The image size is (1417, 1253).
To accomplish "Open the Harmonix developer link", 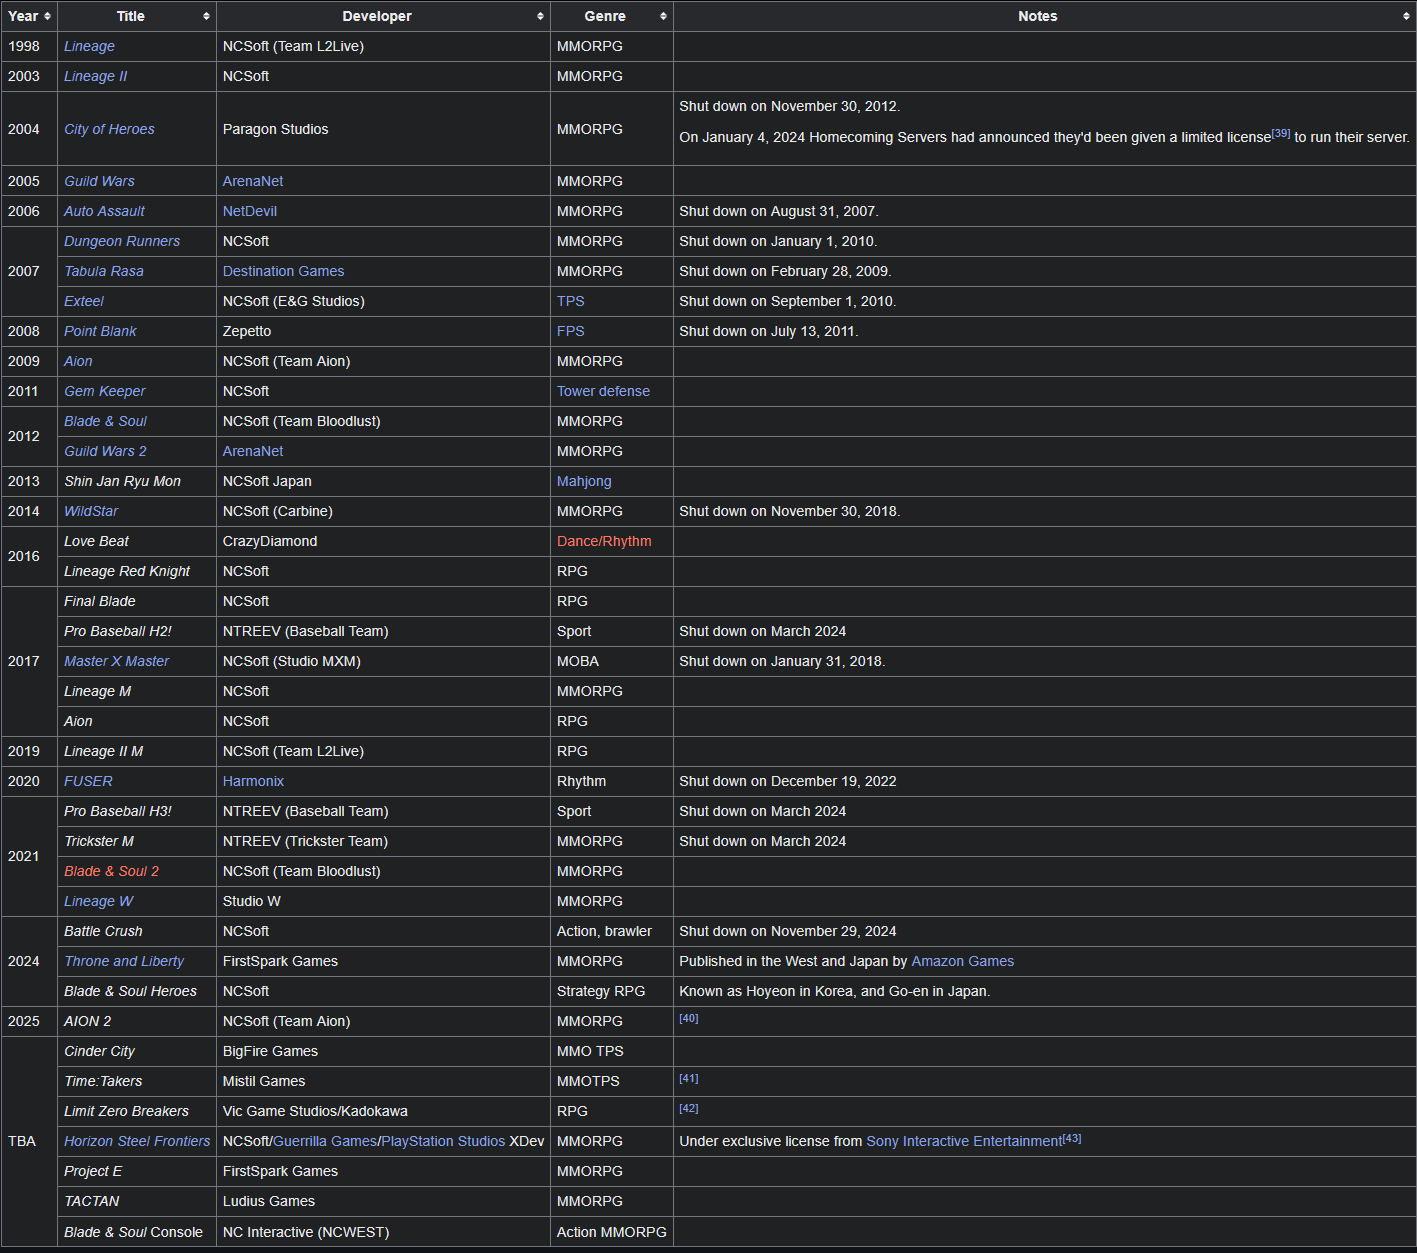I will (253, 781).
